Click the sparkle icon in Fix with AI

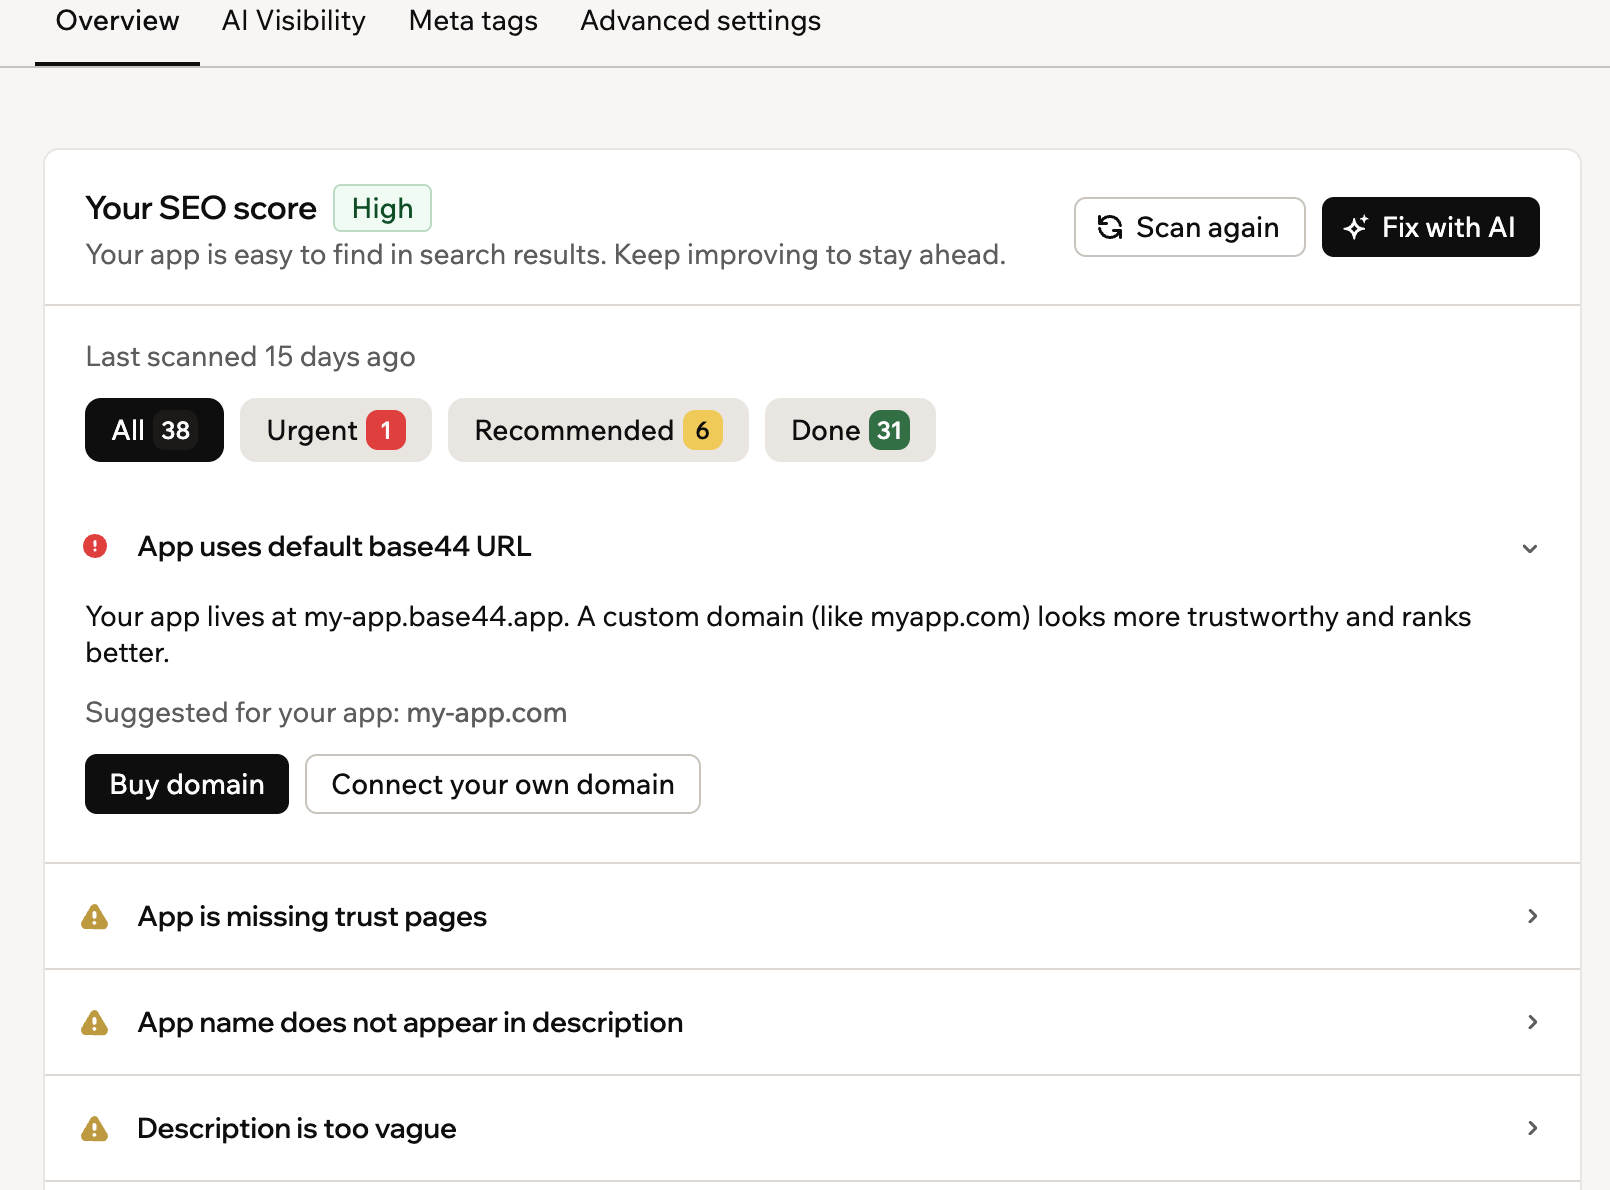tap(1356, 227)
